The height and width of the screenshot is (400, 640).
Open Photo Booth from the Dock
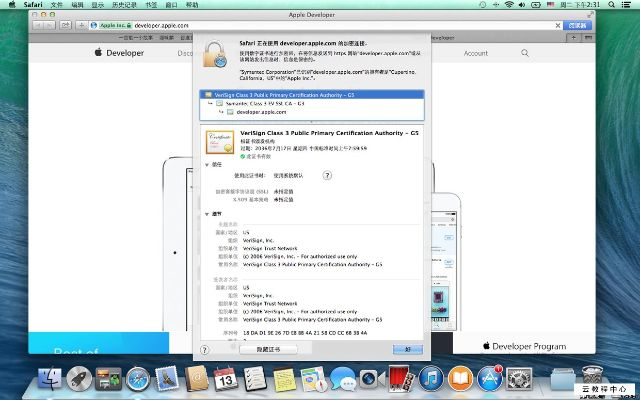point(402,378)
